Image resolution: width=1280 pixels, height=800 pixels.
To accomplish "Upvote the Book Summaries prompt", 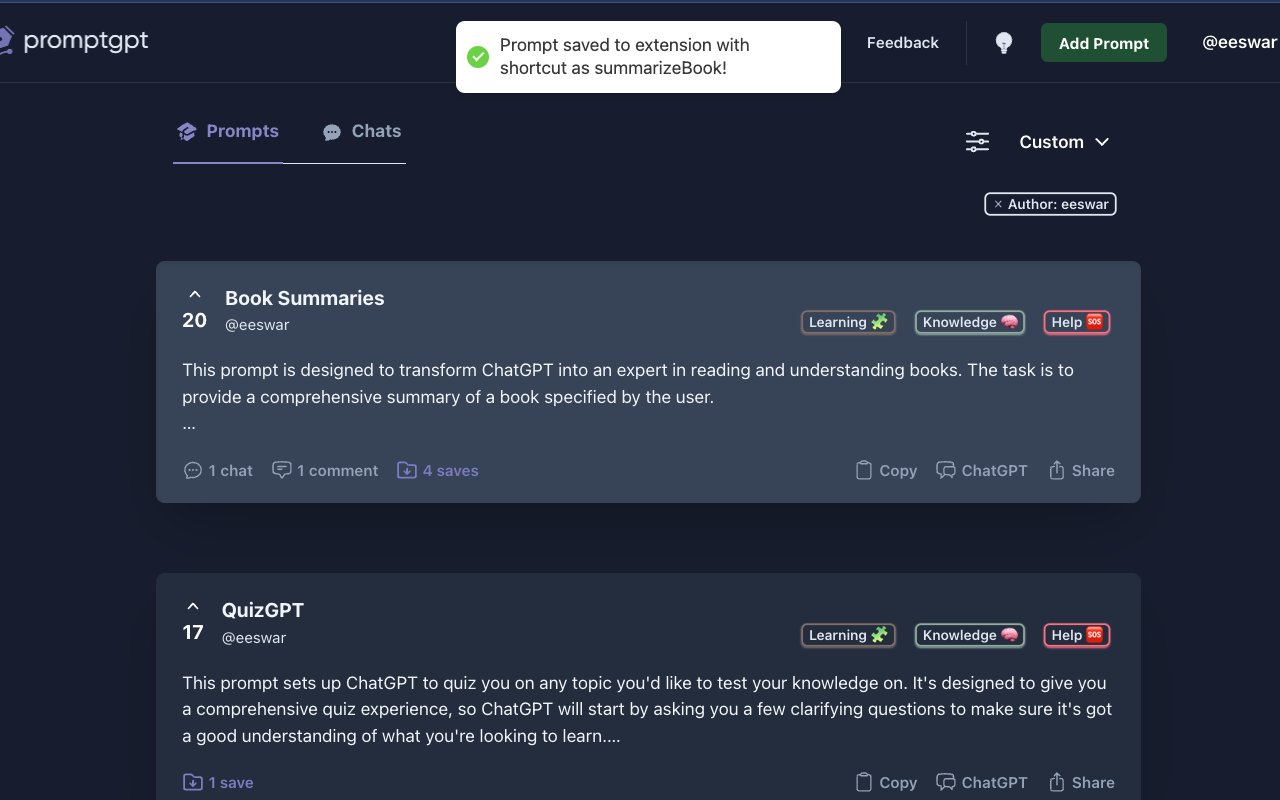I will [195, 295].
